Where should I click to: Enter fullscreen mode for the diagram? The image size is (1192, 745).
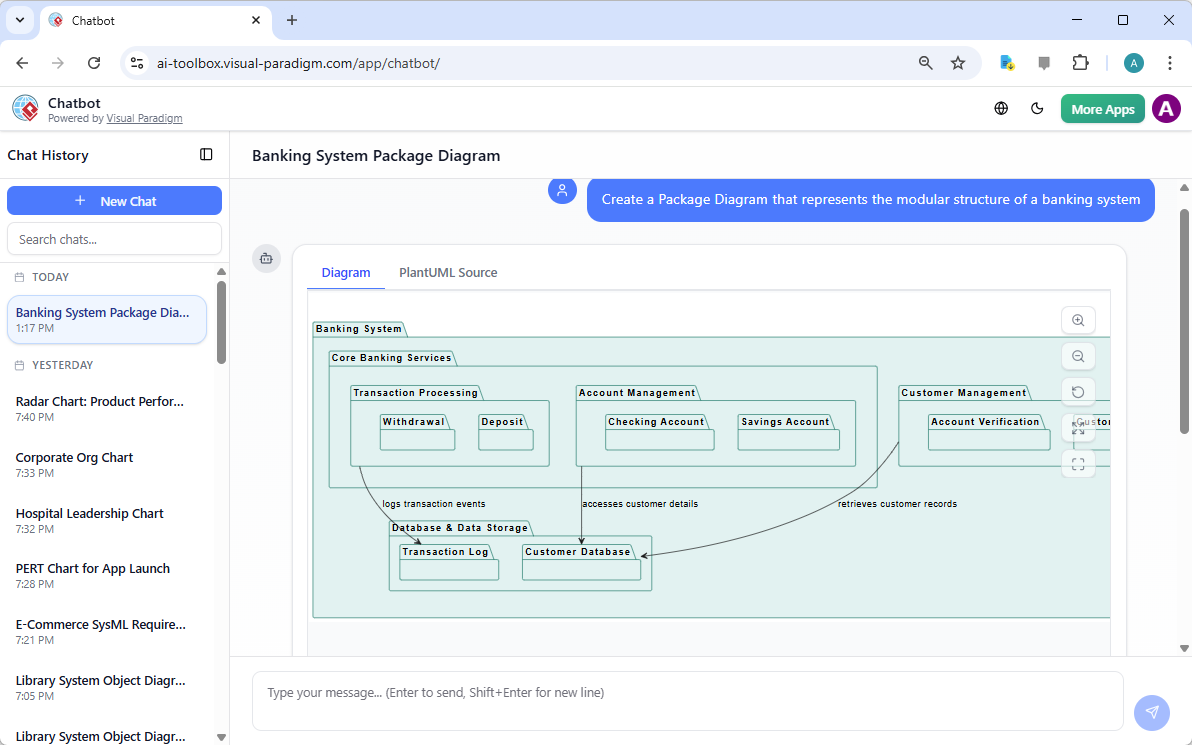click(1078, 463)
